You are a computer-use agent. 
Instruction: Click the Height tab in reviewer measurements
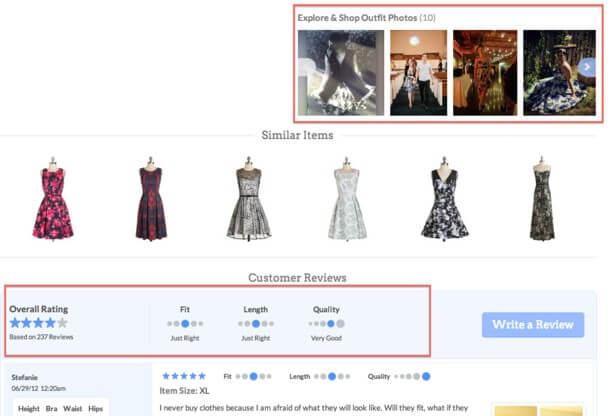click(29, 409)
